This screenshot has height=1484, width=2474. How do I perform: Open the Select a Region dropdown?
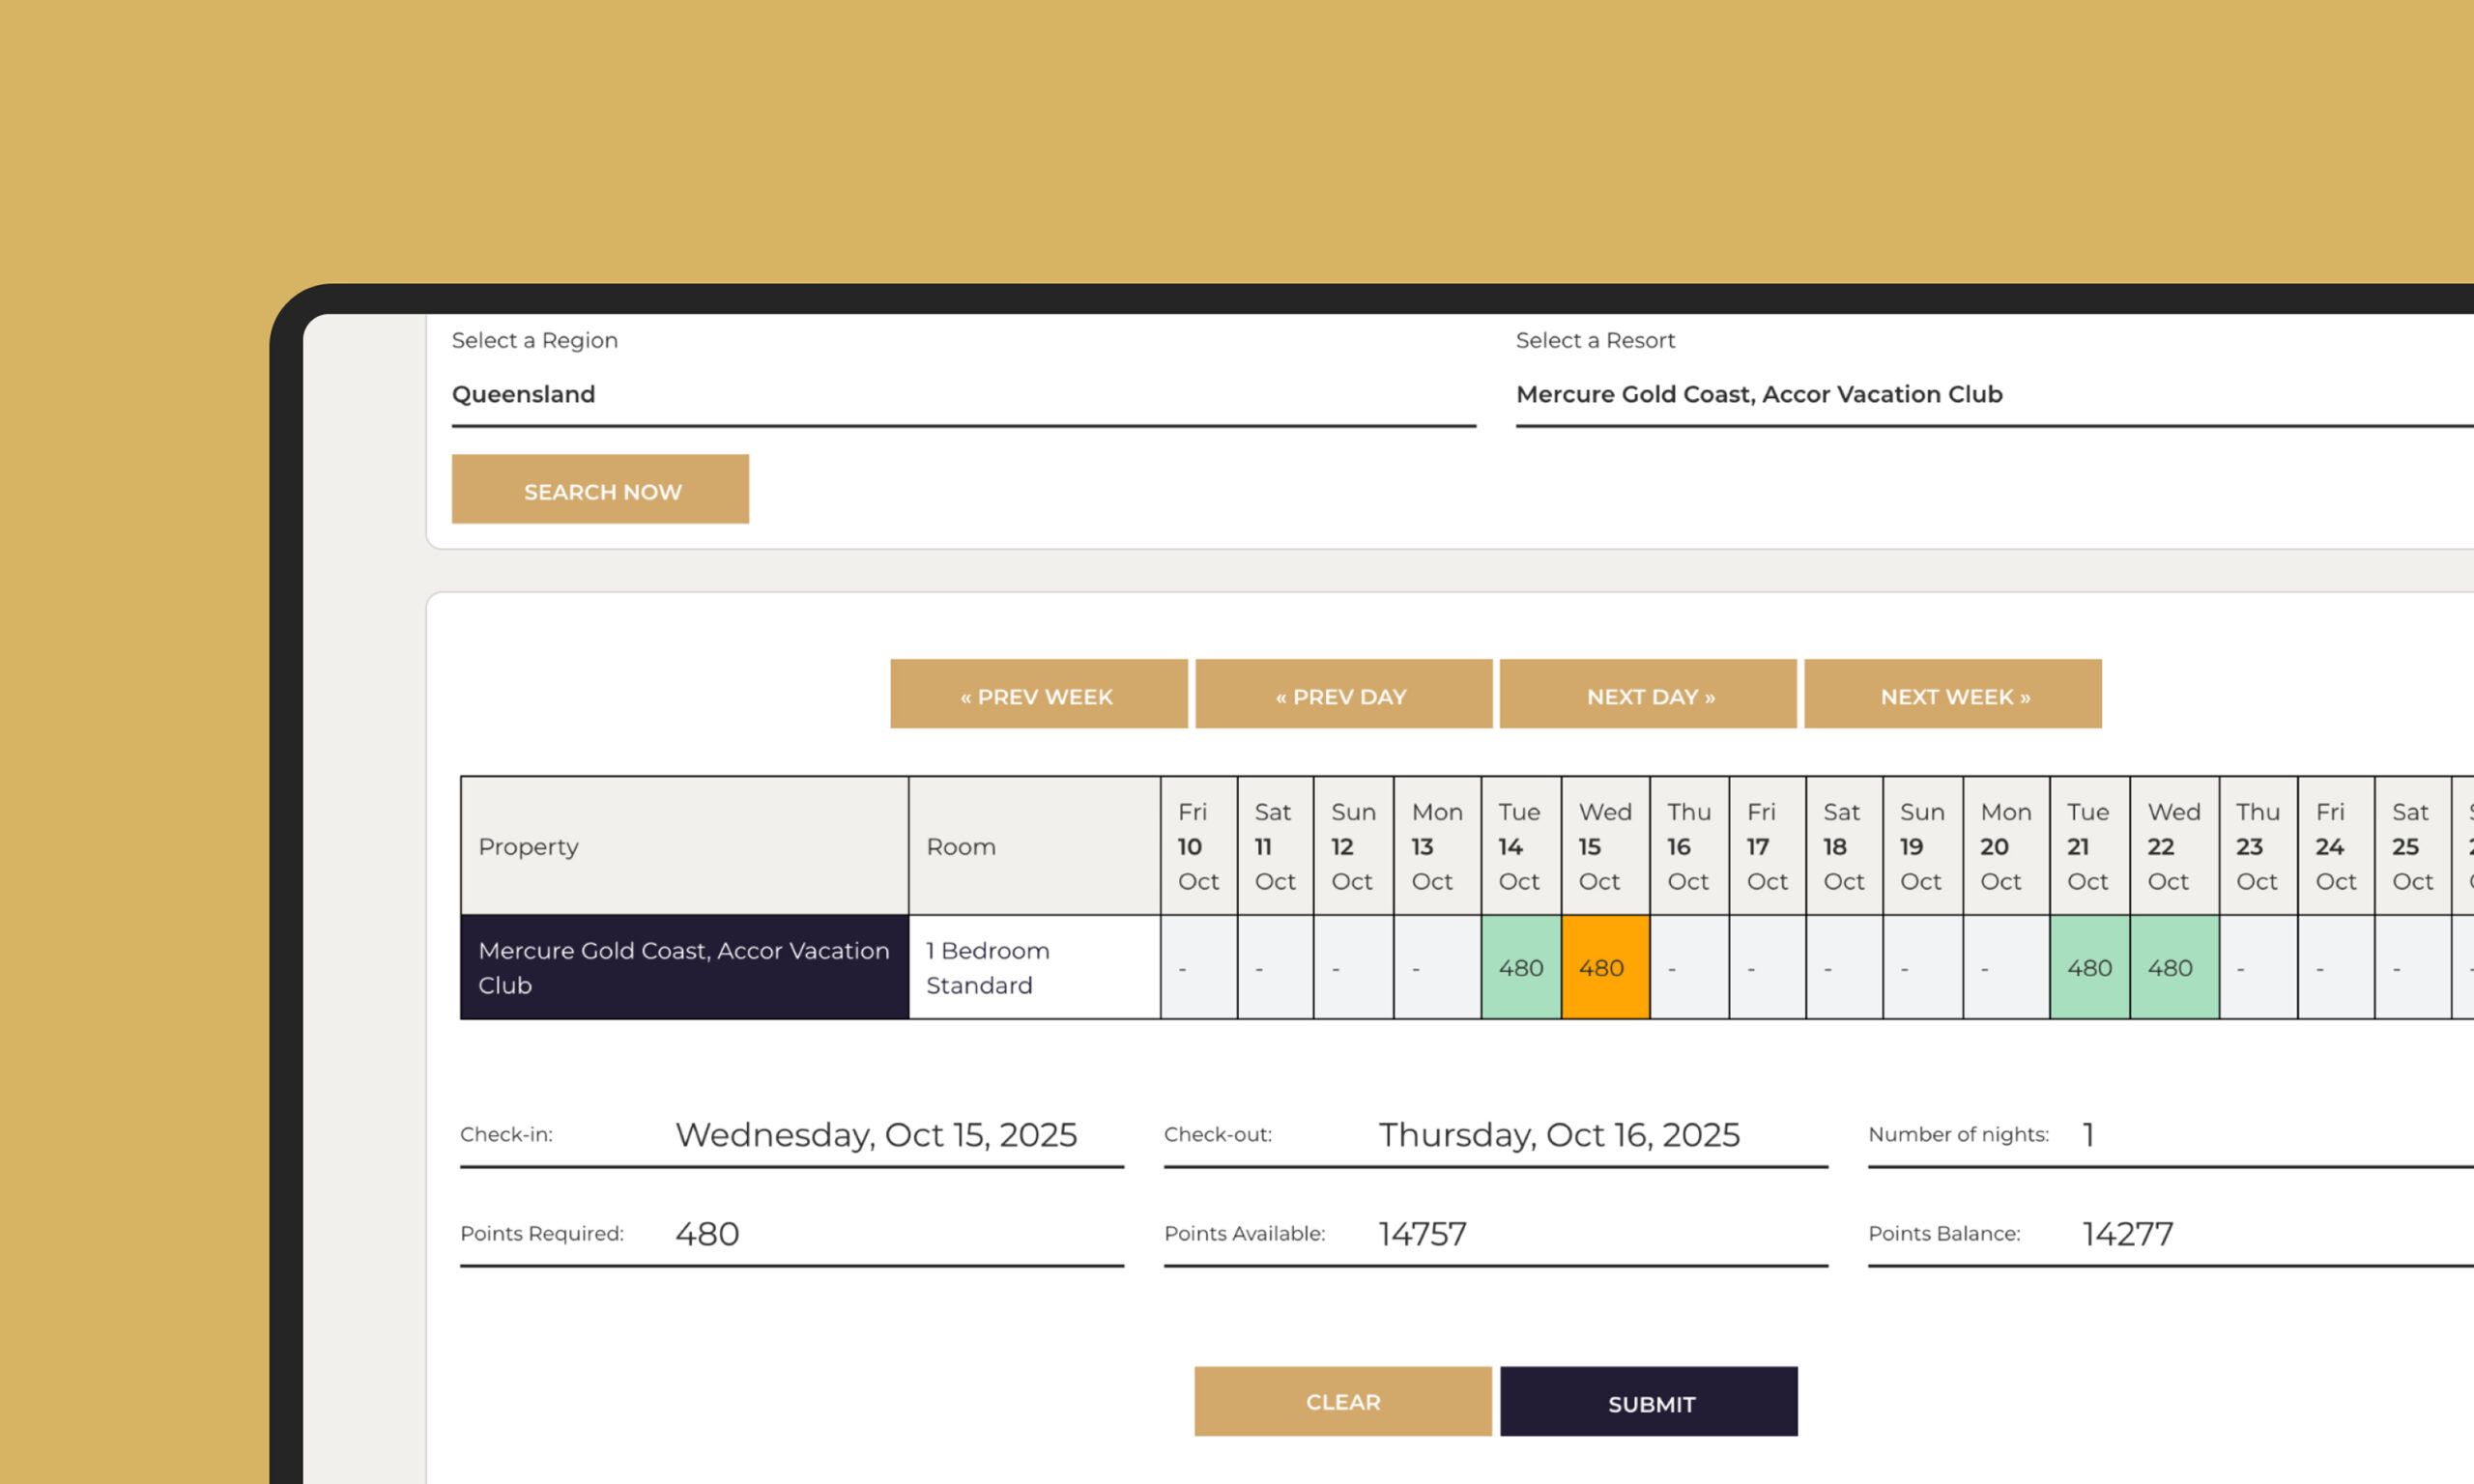962,394
